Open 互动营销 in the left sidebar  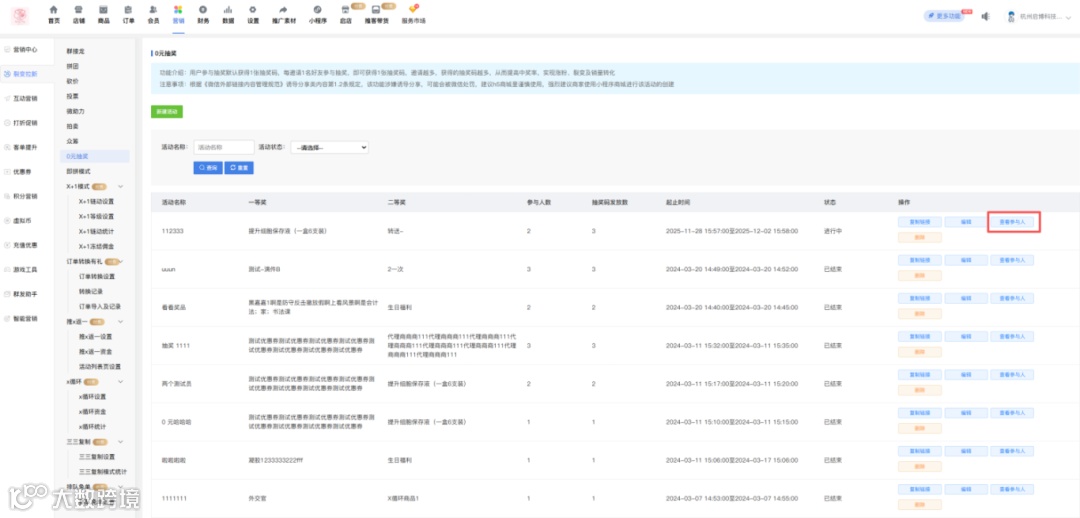point(25,99)
